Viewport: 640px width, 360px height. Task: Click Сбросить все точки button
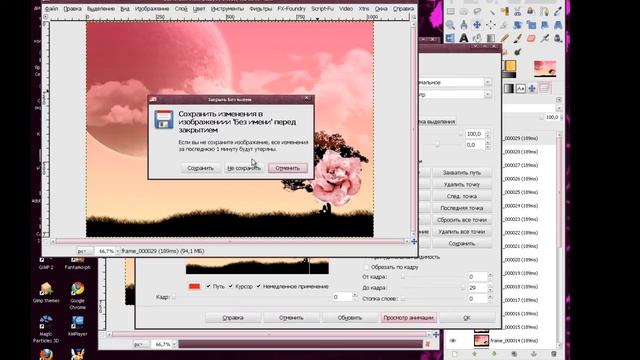click(x=462, y=220)
